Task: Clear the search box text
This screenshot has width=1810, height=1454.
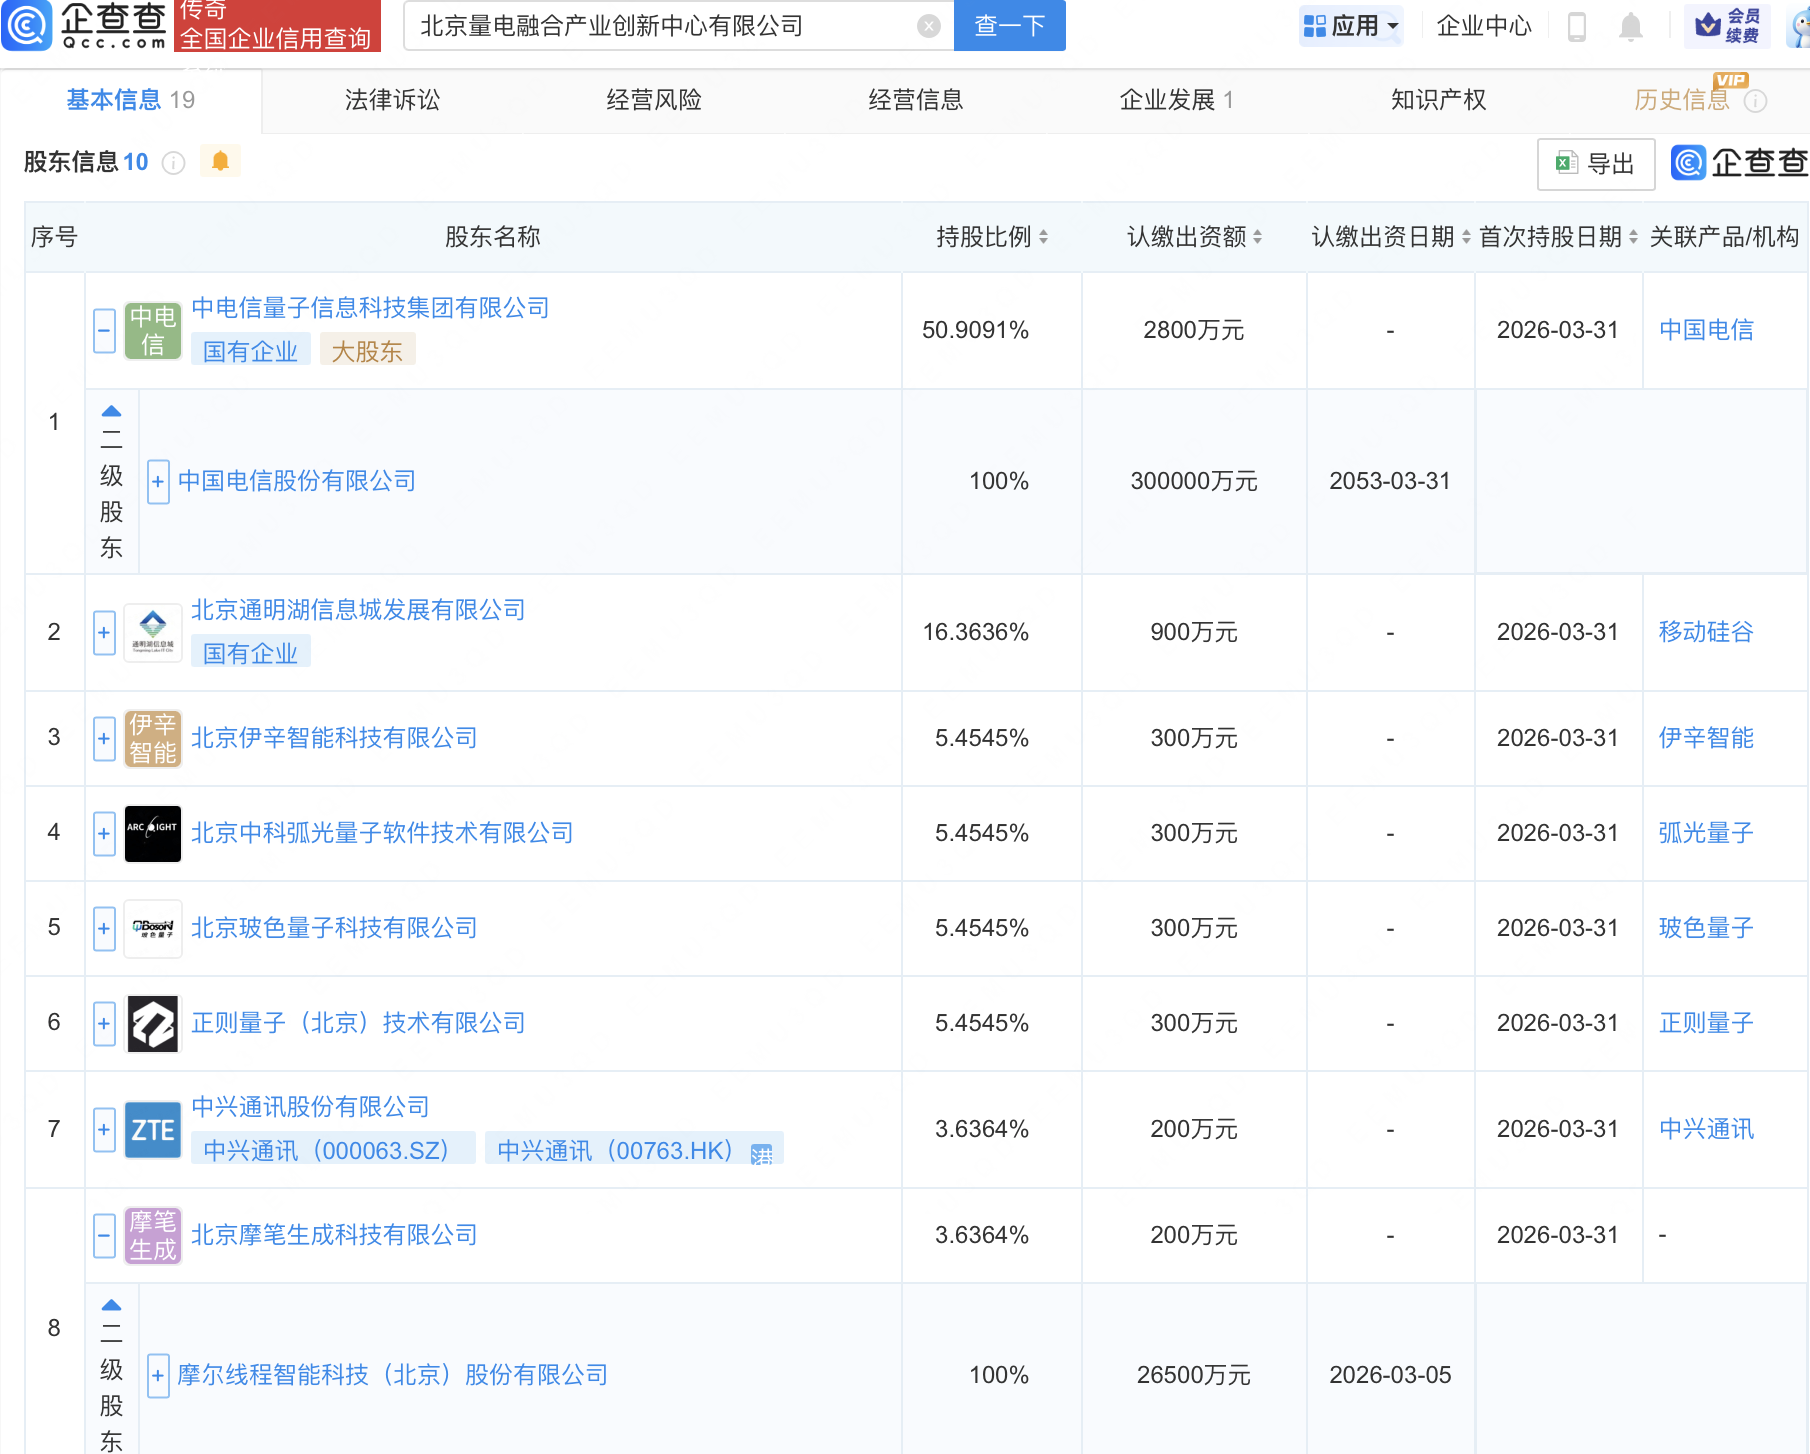Action: [928, 26]
